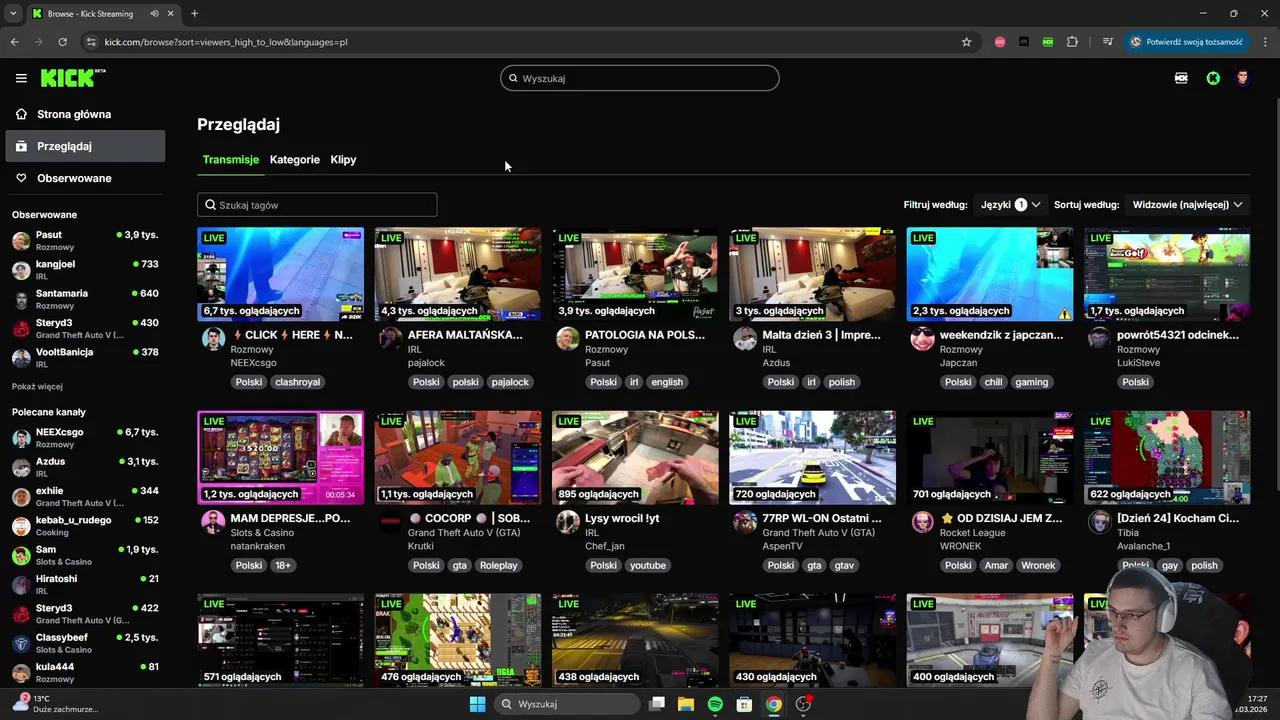
Task: Expand followed list with Pokaż więcej
Action: [x=37, y=386]
